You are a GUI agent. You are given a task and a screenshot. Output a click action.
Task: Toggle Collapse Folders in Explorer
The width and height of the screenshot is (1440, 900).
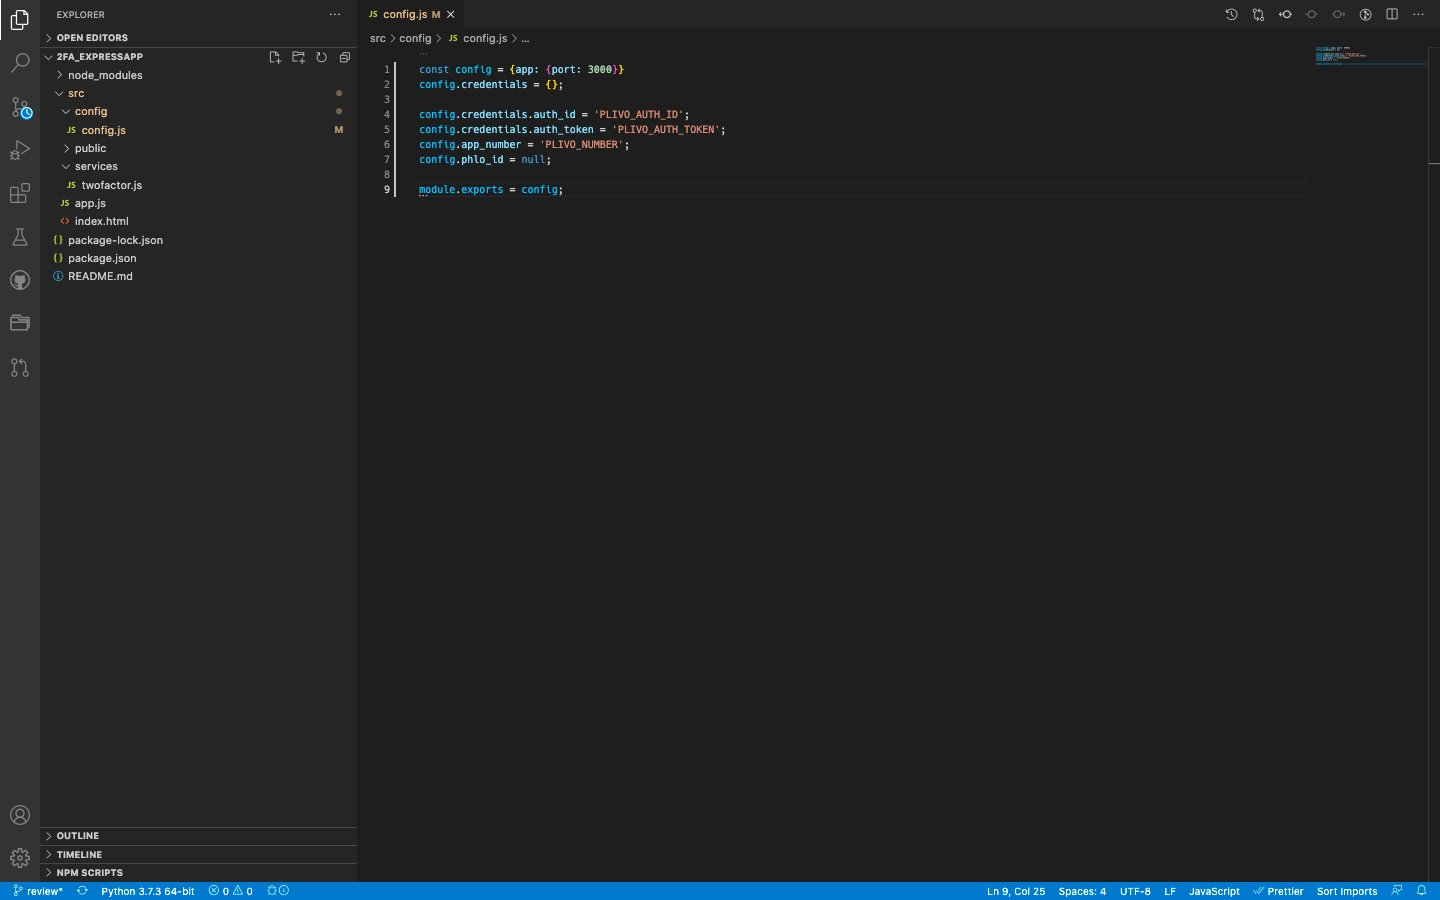344,57
